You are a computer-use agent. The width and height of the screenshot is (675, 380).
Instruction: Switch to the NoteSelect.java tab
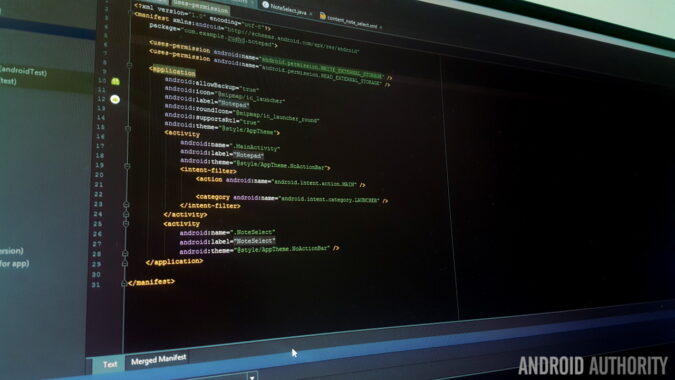pyautogui.click(x=288, y=9)
